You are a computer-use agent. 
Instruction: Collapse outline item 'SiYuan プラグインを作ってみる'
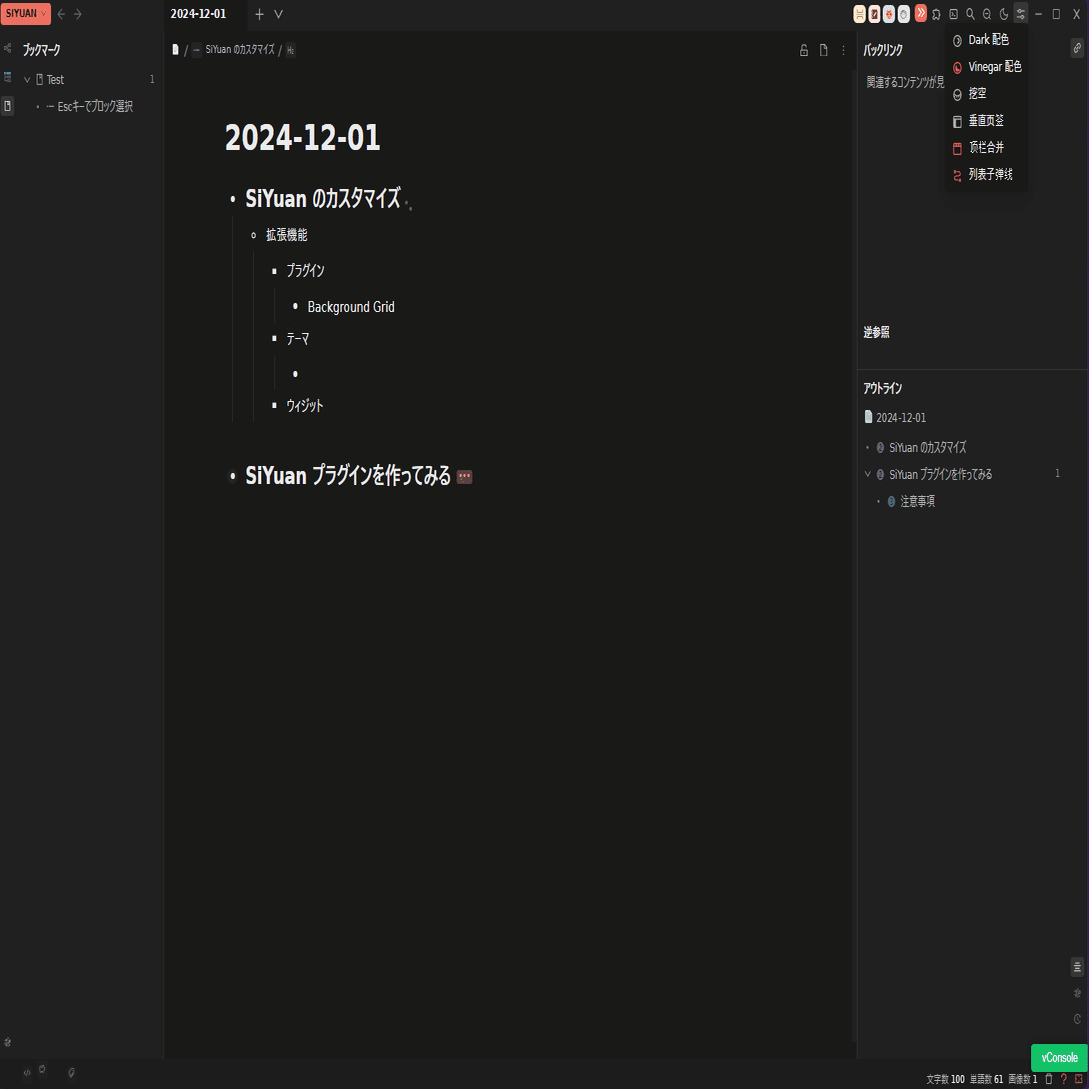tap(867, 474)
